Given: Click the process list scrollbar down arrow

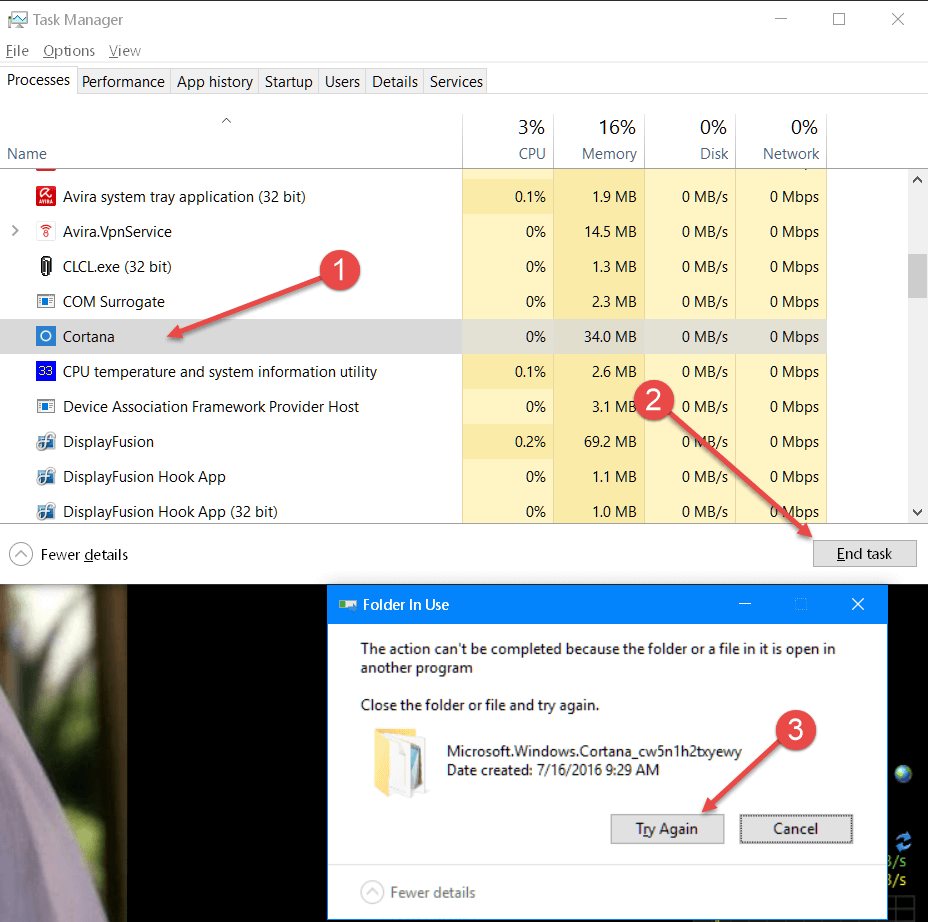Looking at the screenshot, I should tap(917, 512).
